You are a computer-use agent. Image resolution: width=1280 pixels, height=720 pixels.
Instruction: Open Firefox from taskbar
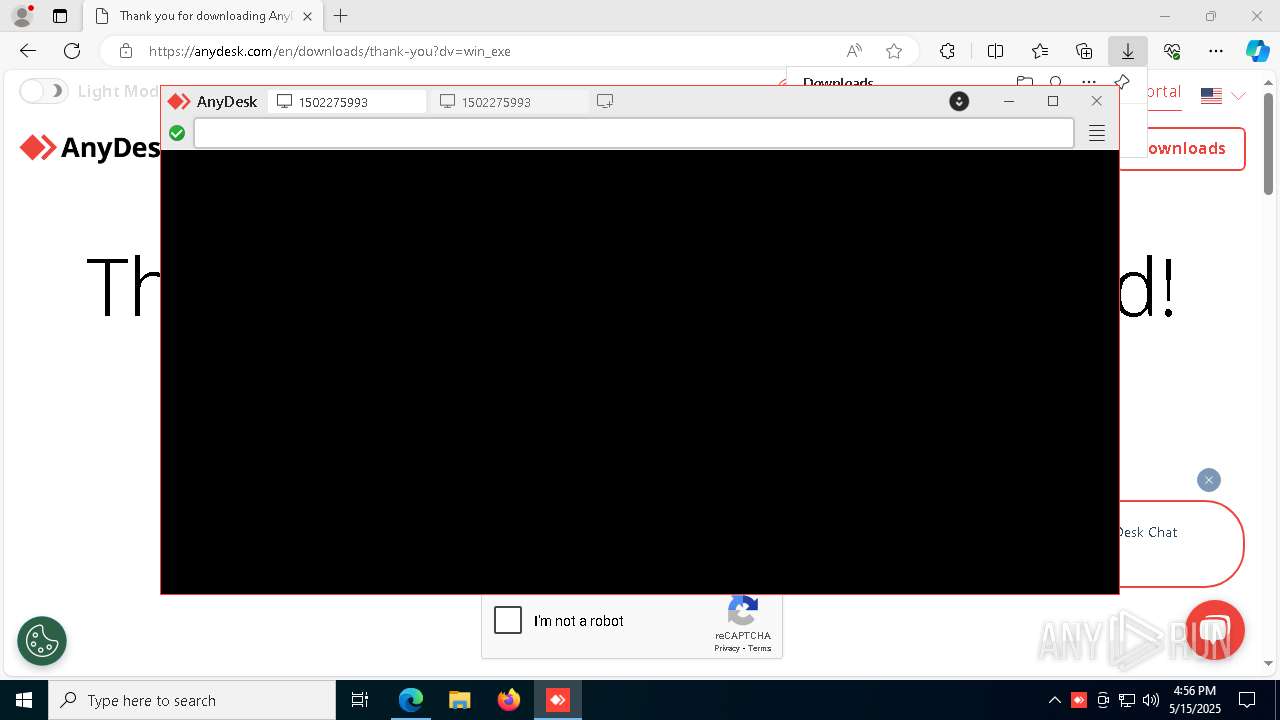click(509, 700)
